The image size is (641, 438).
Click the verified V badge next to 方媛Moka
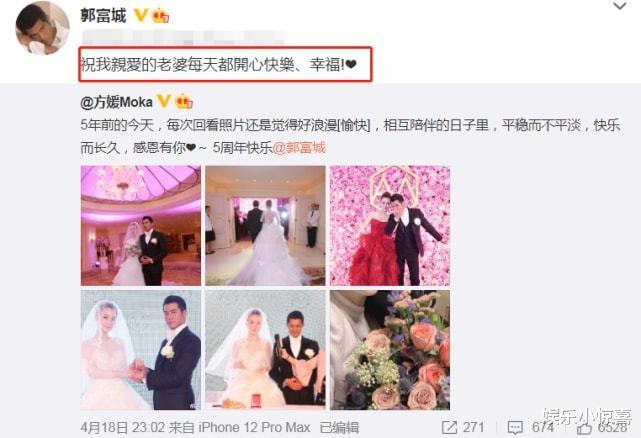pyautogui.click(x=164, y=101)
